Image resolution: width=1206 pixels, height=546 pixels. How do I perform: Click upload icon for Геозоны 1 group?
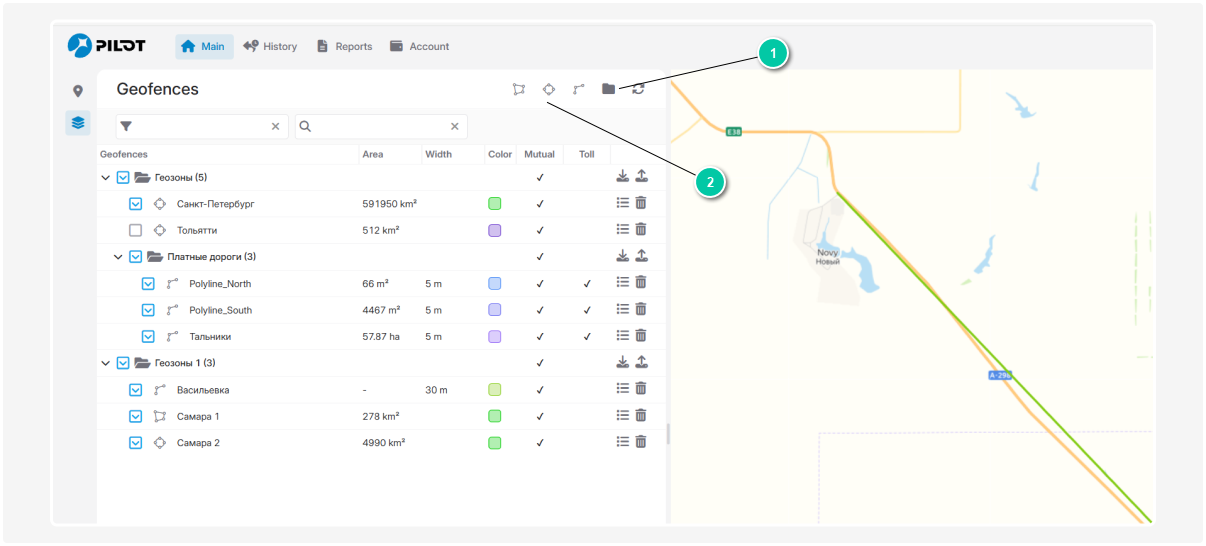(x=641, y=362)
